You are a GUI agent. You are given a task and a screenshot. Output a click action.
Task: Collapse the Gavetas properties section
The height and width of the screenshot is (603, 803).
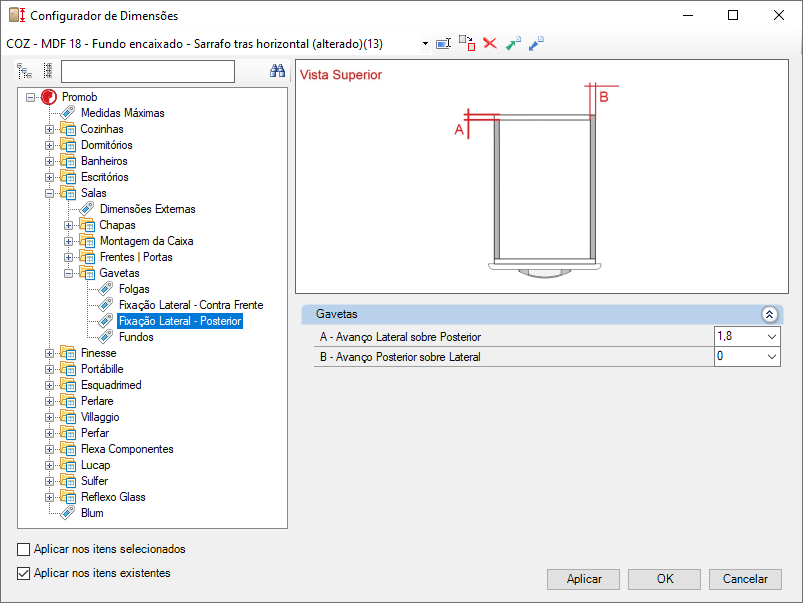click(x=769, y=314)
